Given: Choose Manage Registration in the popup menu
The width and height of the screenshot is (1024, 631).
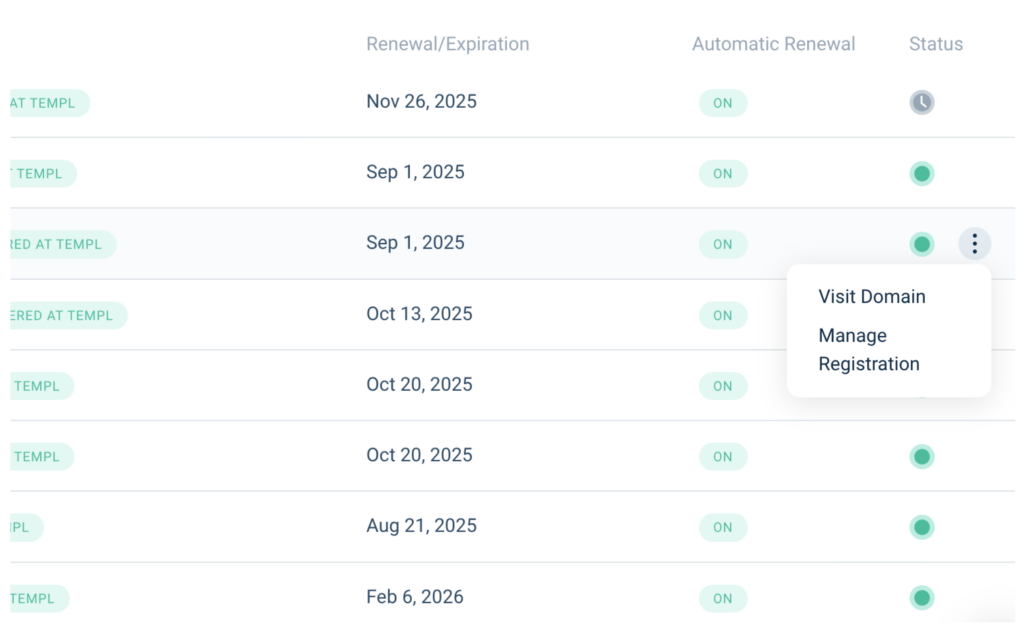Looking at the screenshot, I should pos(868,350).
